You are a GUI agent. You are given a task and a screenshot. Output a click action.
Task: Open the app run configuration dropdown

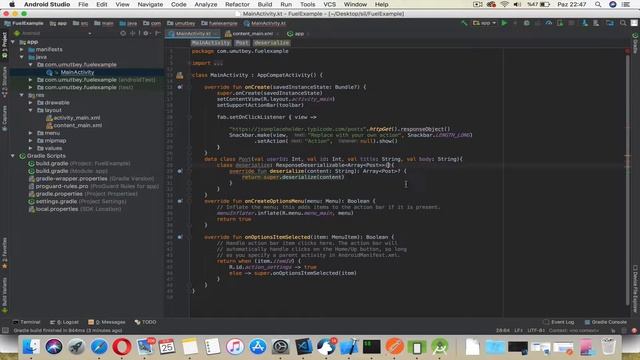pos(484,23)
